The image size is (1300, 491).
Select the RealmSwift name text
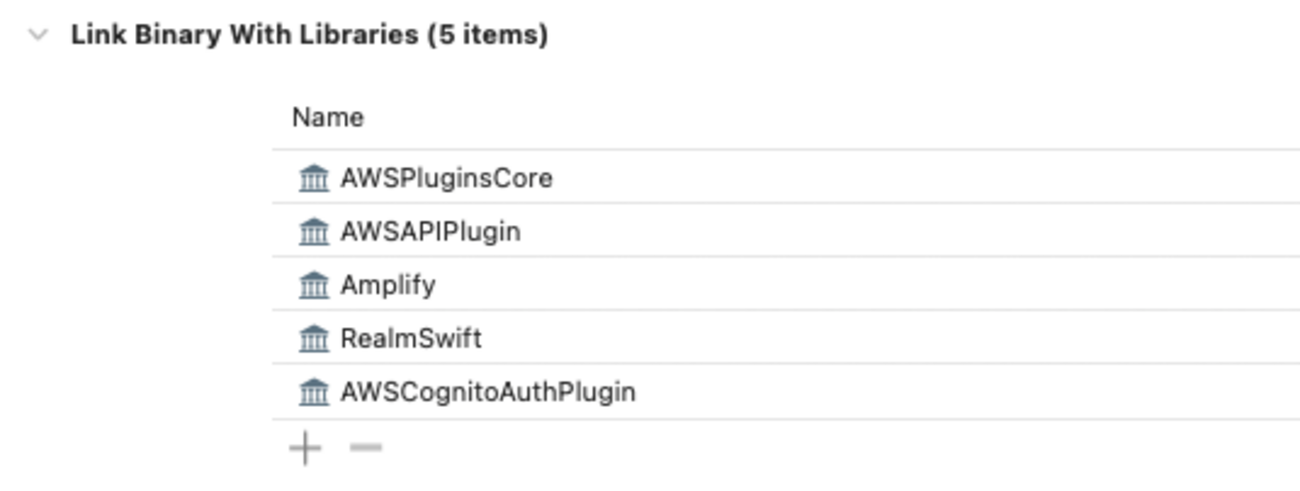coord(411,338)
